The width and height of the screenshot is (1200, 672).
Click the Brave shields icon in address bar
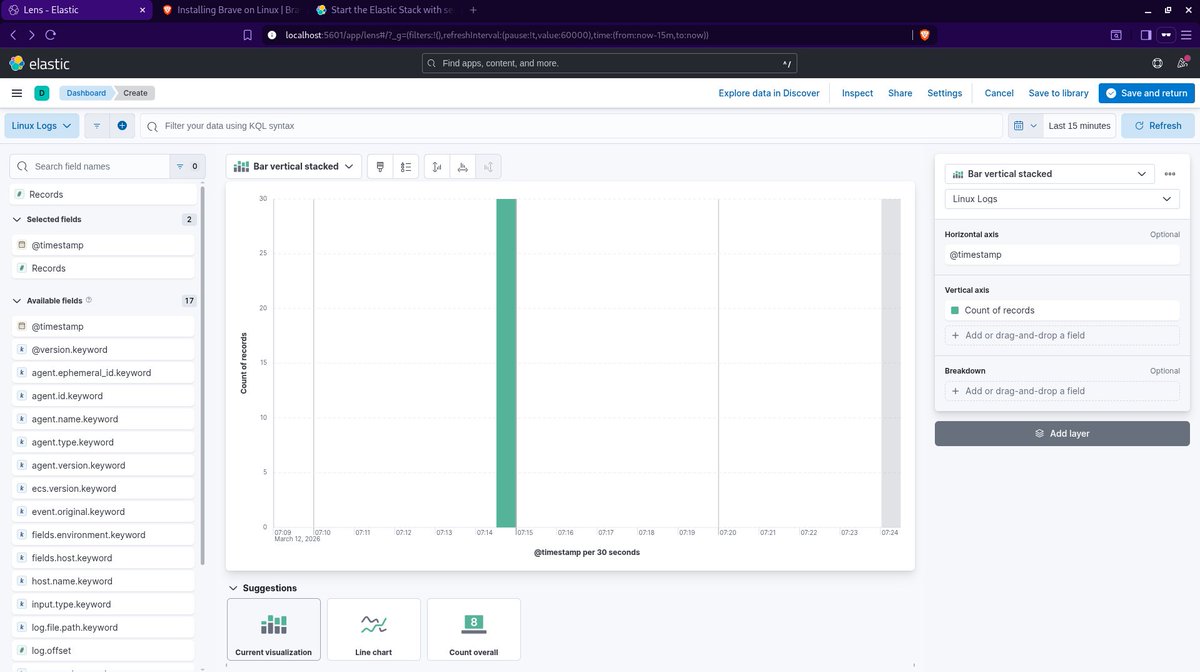pos(924,34)
